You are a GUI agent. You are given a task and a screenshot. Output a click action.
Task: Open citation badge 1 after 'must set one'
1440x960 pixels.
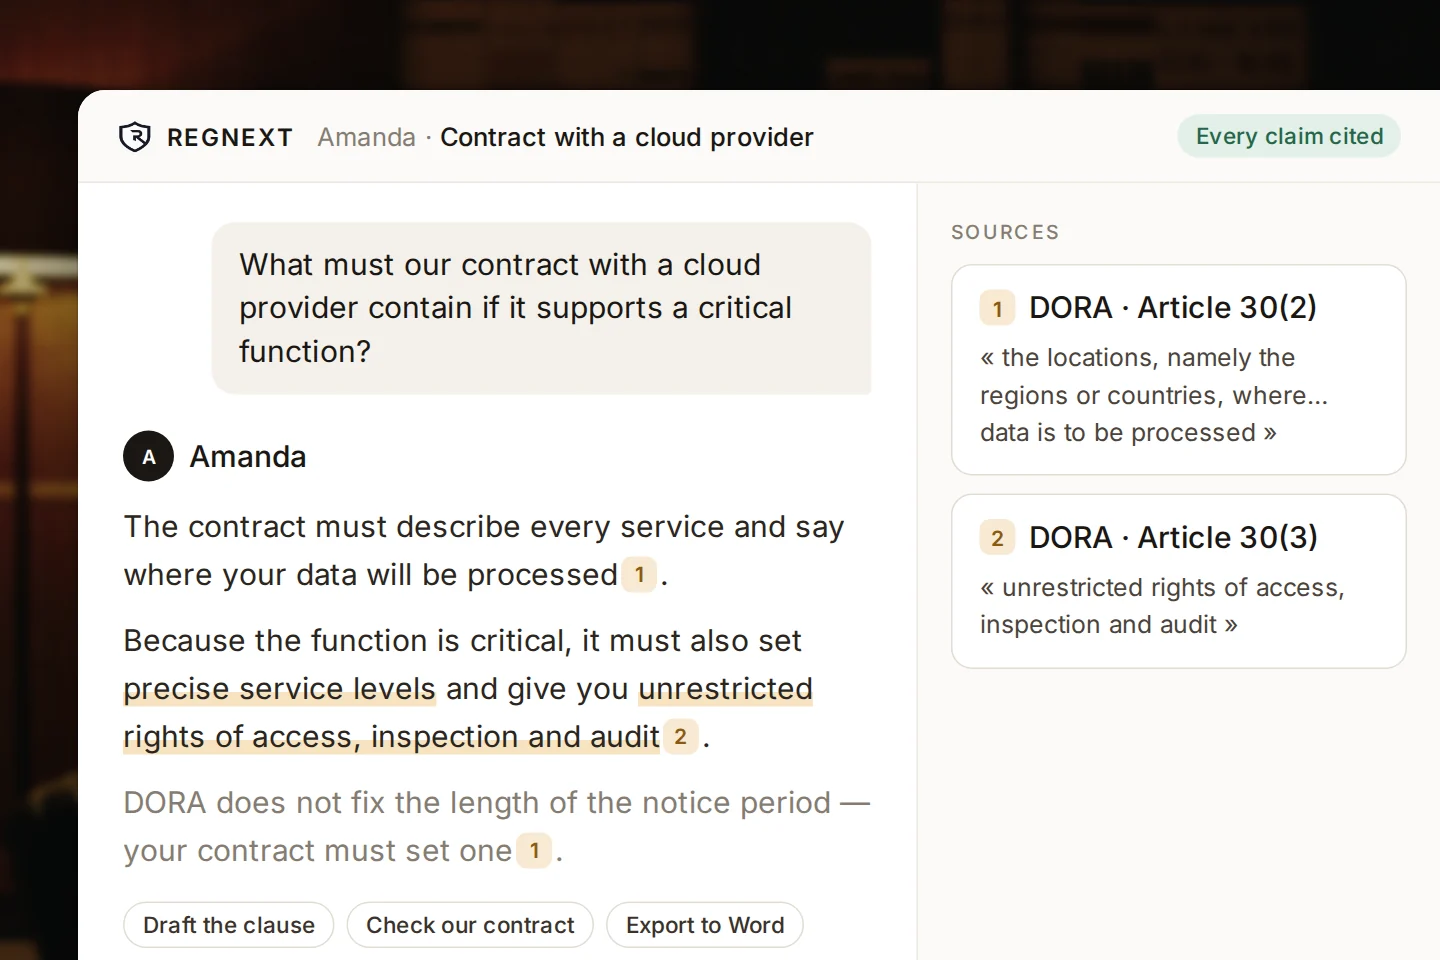[x=535, y=851]
